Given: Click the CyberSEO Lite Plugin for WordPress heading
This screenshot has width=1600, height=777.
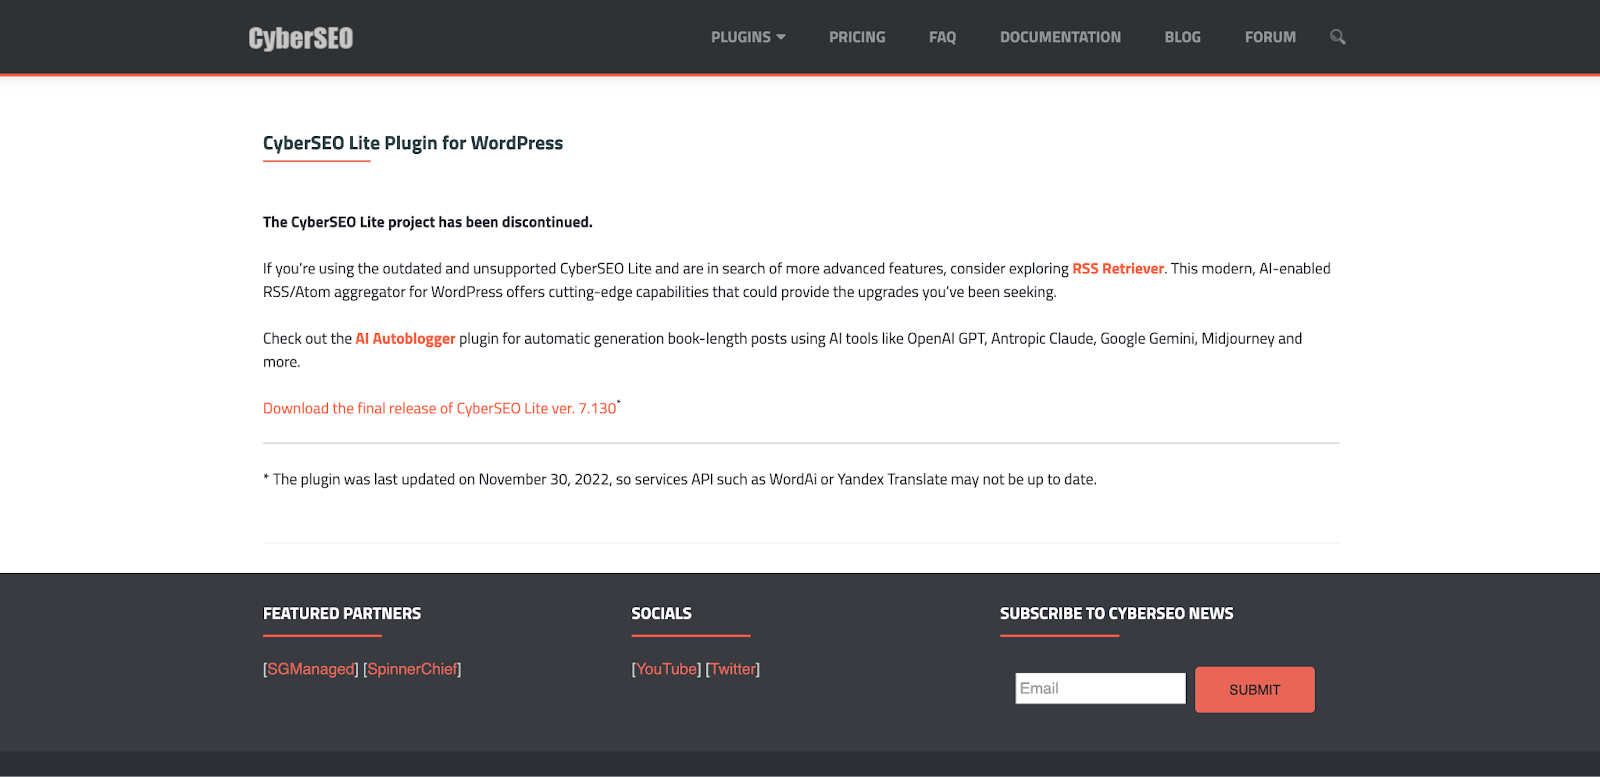Looking at the screenshot, I should coord(413,143).
